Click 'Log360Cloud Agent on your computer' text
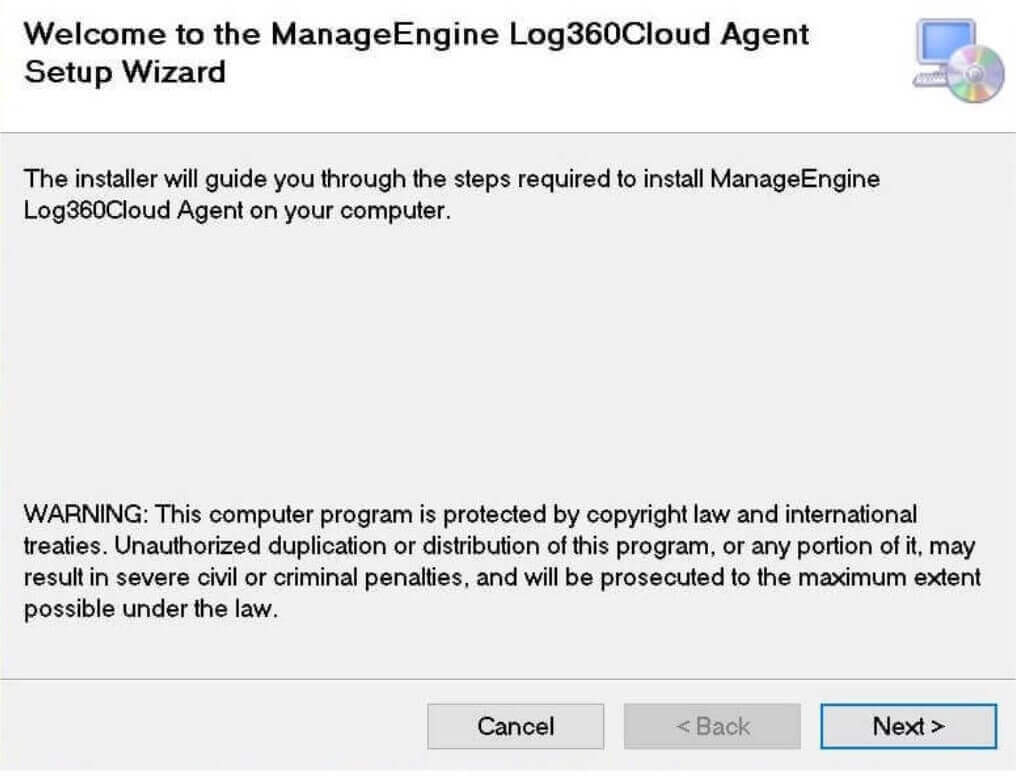This screenshot has width=1029, height=783. (x=237, y=212)
